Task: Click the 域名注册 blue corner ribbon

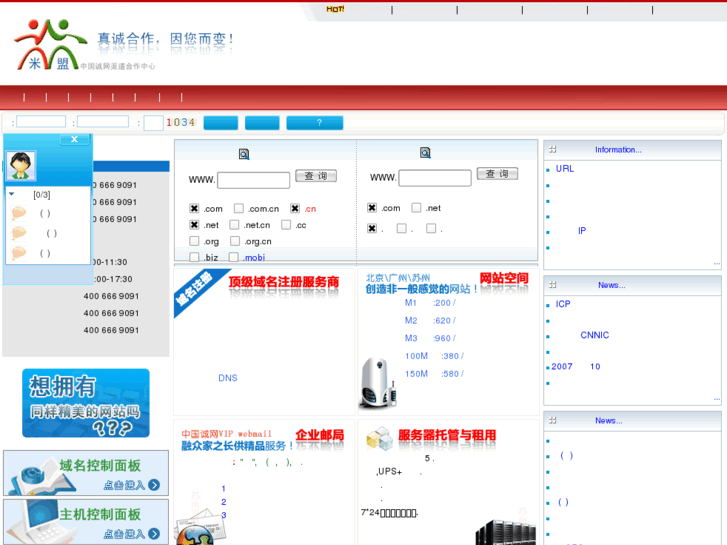Action: click(x=197, y=290)
